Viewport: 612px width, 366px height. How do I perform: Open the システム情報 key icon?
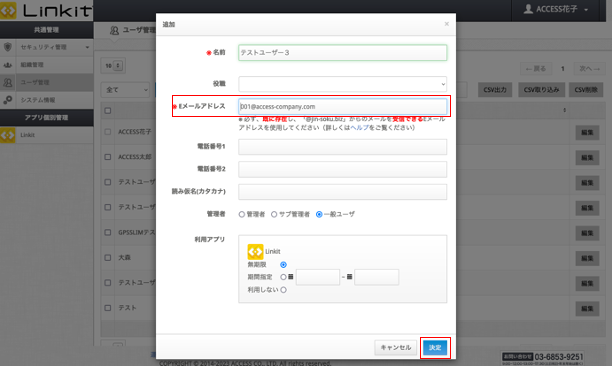(7, 100)
